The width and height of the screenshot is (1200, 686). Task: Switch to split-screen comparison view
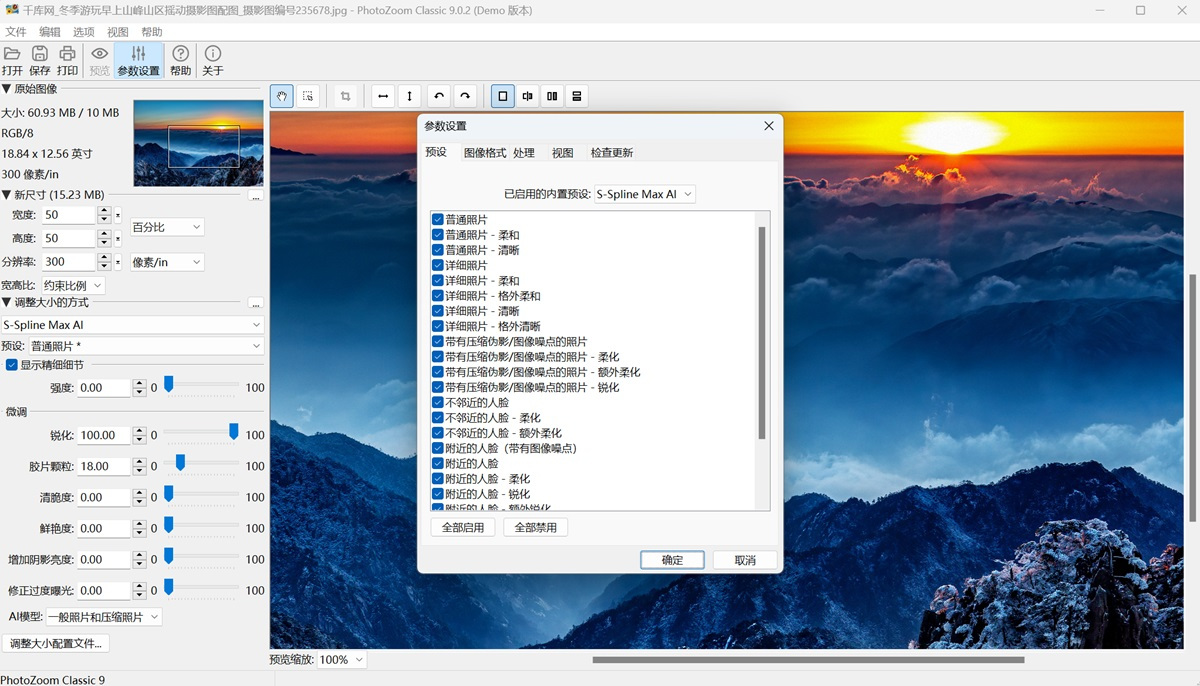[527, 95]
